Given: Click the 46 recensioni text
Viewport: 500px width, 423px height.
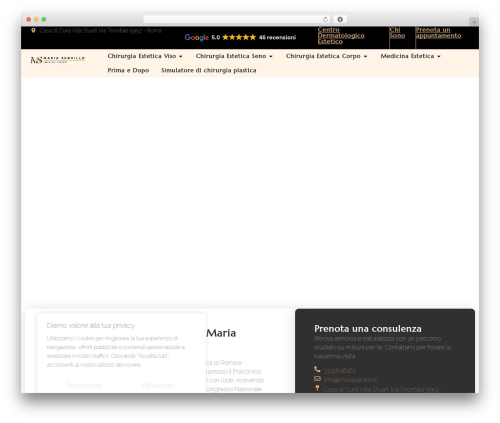Looking at the screenshot, I should pyautogui.click(x=277, y=37).
